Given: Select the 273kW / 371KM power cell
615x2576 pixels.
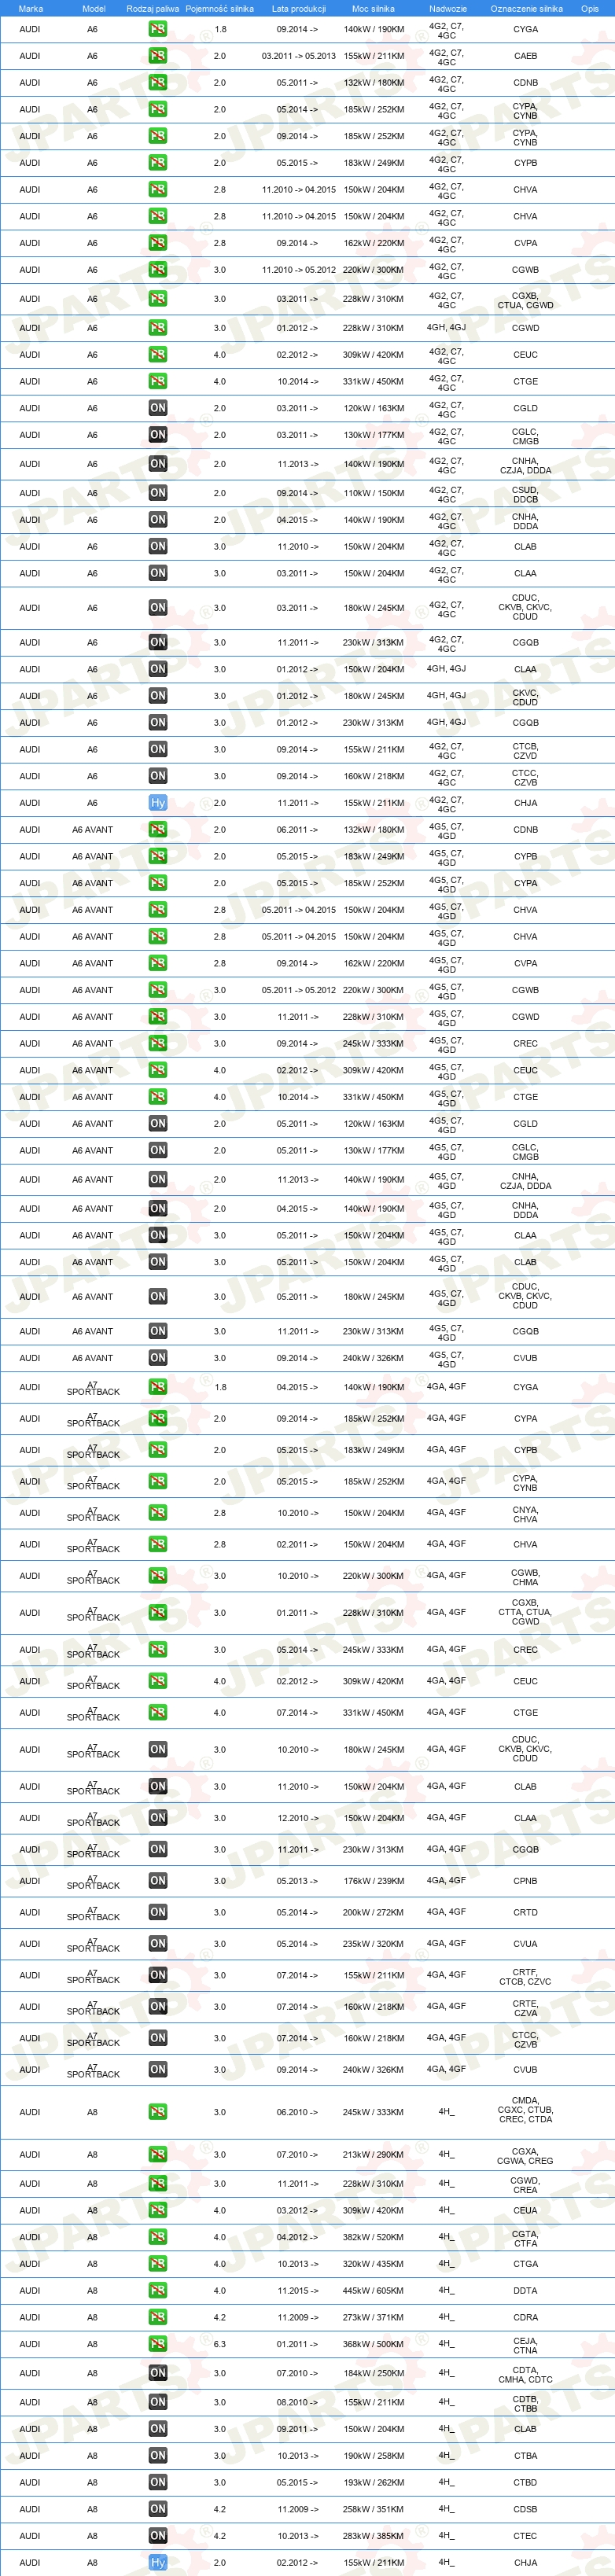Looking at the screenshot, I should 373,2317.
